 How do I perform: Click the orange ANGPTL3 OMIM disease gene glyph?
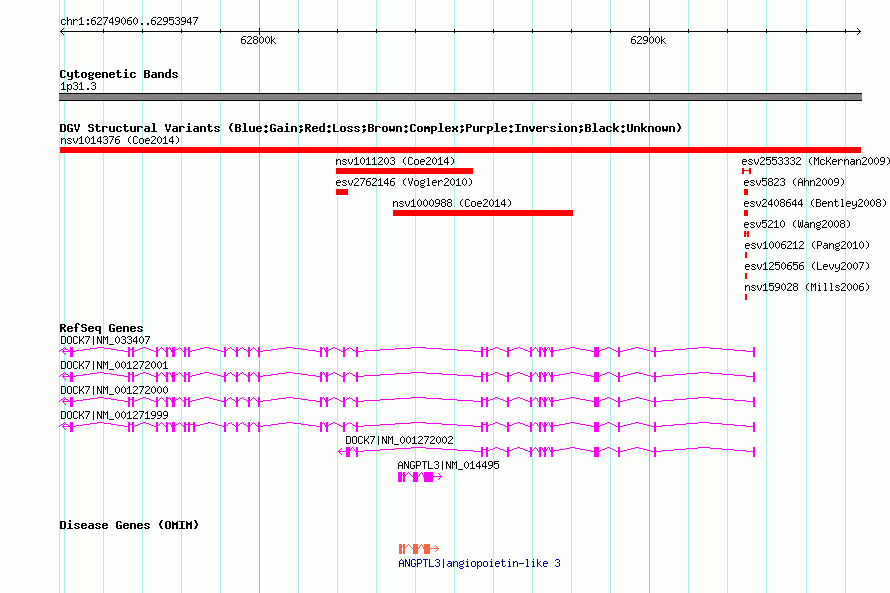(419, 549)
